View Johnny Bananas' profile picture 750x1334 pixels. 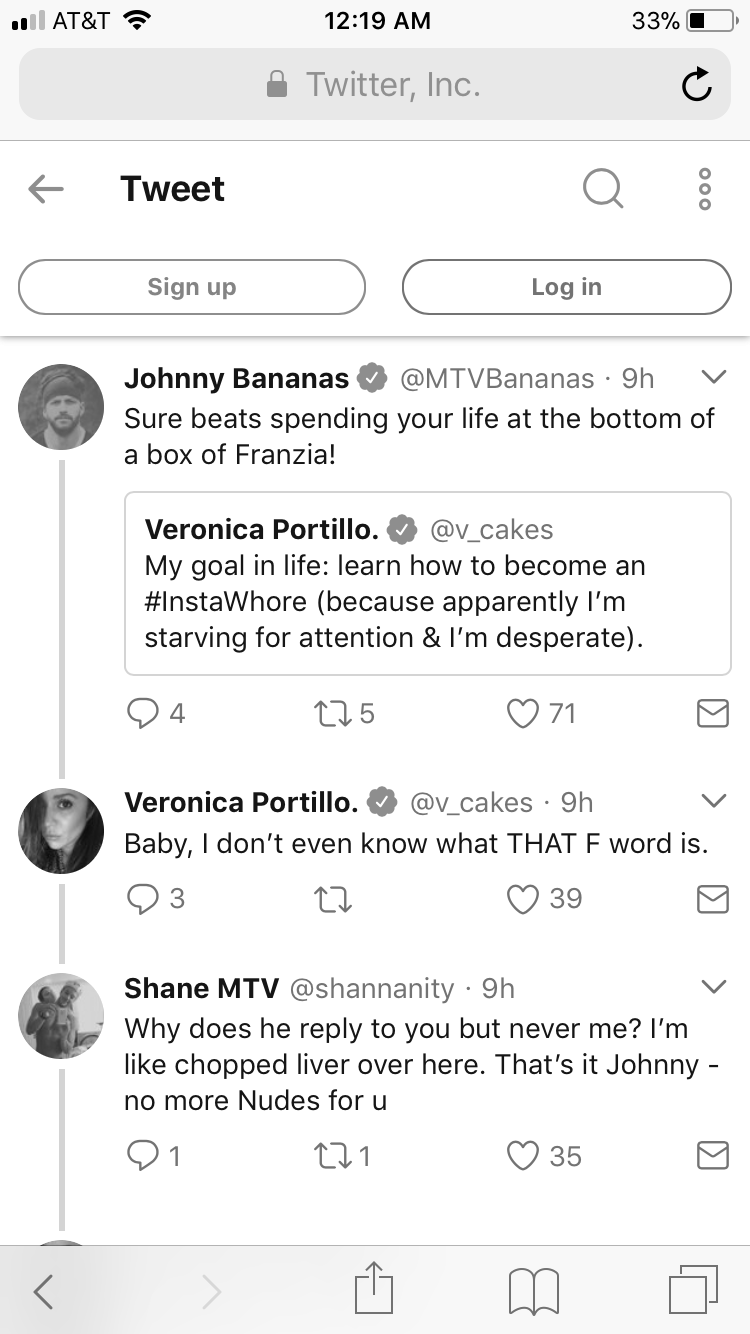pos(61,406)
